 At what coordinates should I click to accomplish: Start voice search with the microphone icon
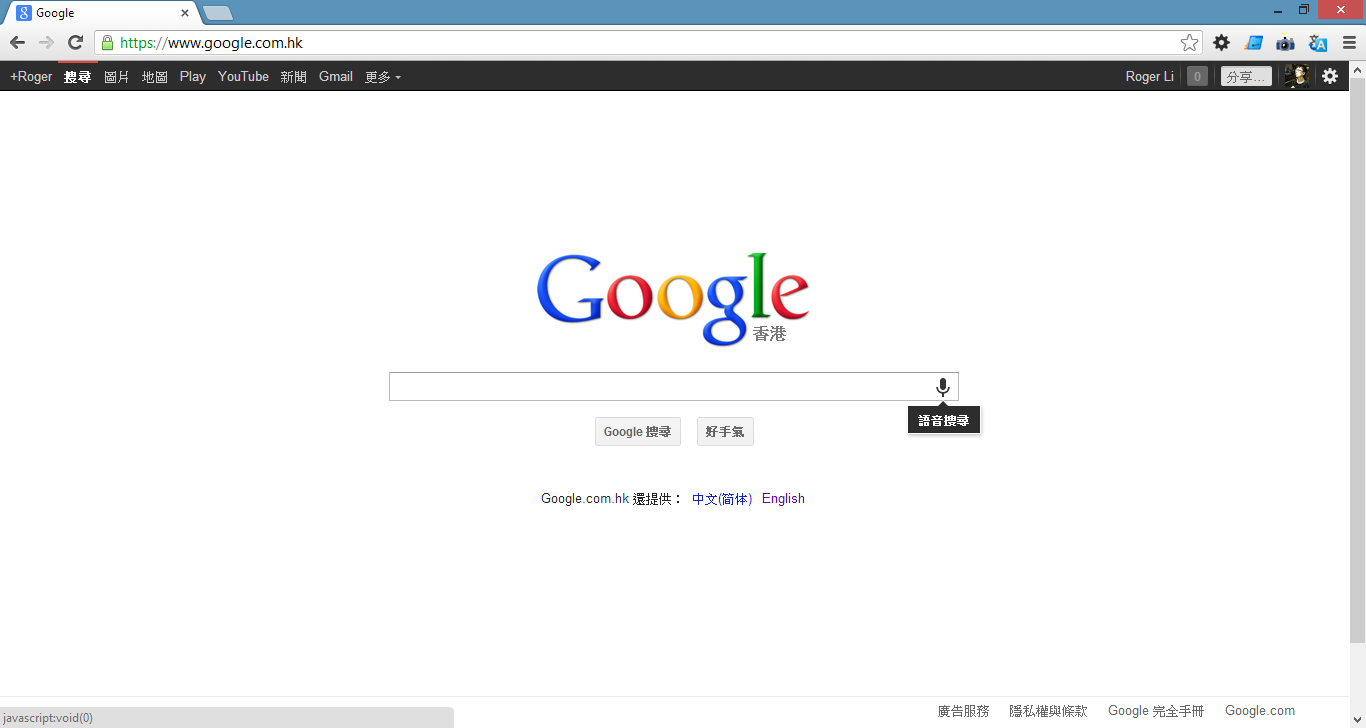(x=942, y=387)
